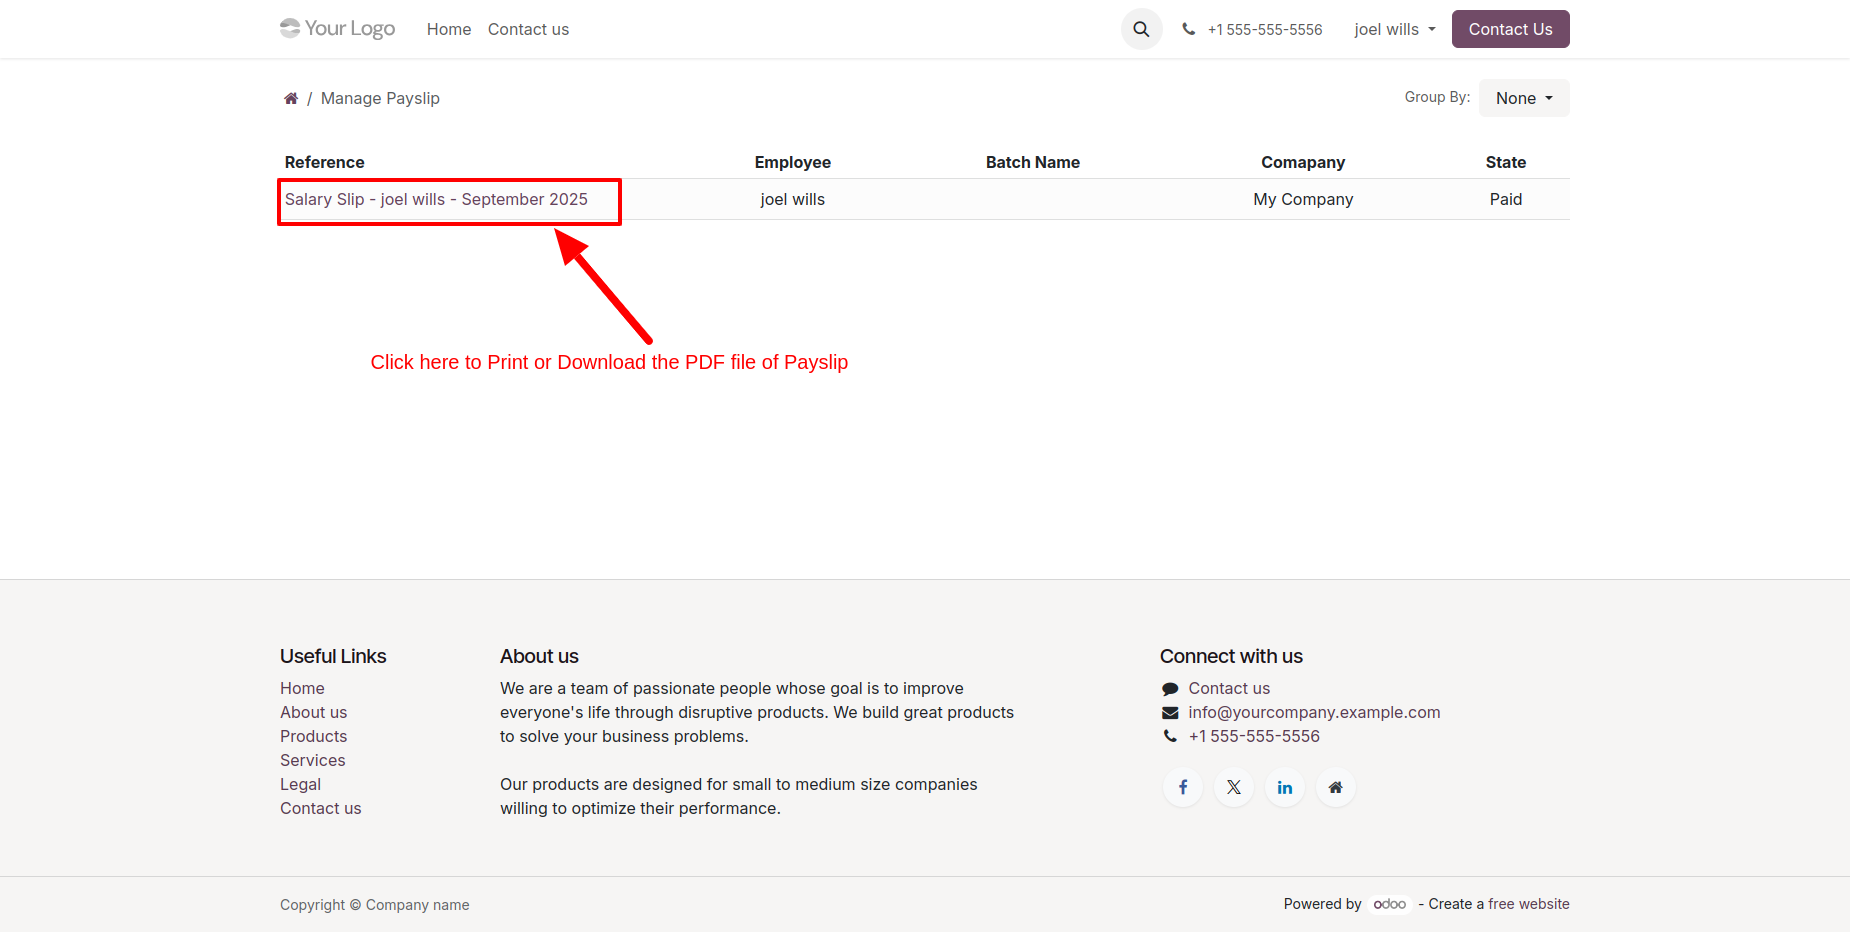Open the Facebook social icon
This screenshot has width=1850, height=932.
(1183, 787)
